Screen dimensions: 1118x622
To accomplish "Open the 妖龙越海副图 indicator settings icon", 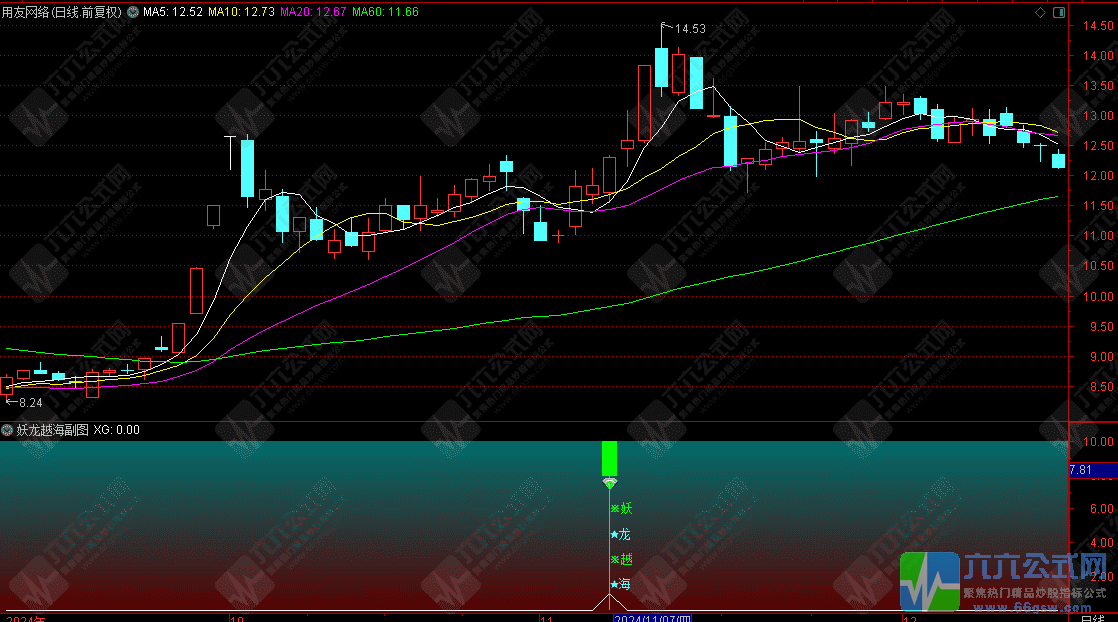I will click(8, 430).
